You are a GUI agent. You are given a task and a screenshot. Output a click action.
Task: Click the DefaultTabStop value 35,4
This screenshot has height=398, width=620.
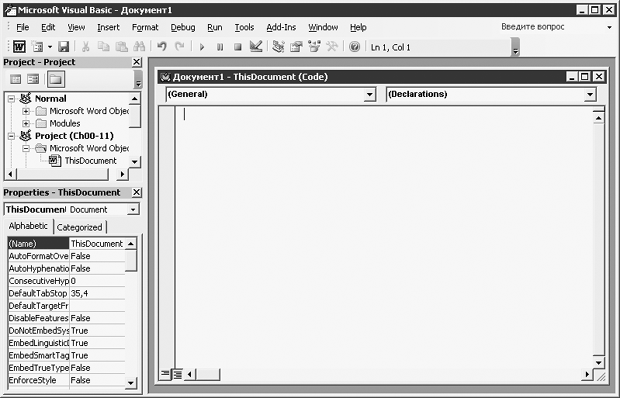pyautogui.click(x=97, y=293)
